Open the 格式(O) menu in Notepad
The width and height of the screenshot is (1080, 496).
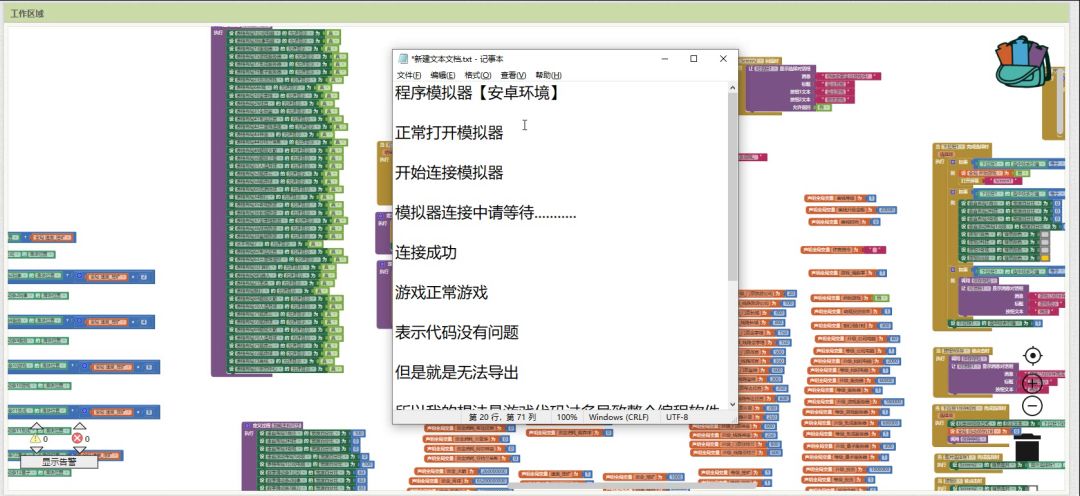click(x=477, y=75)
